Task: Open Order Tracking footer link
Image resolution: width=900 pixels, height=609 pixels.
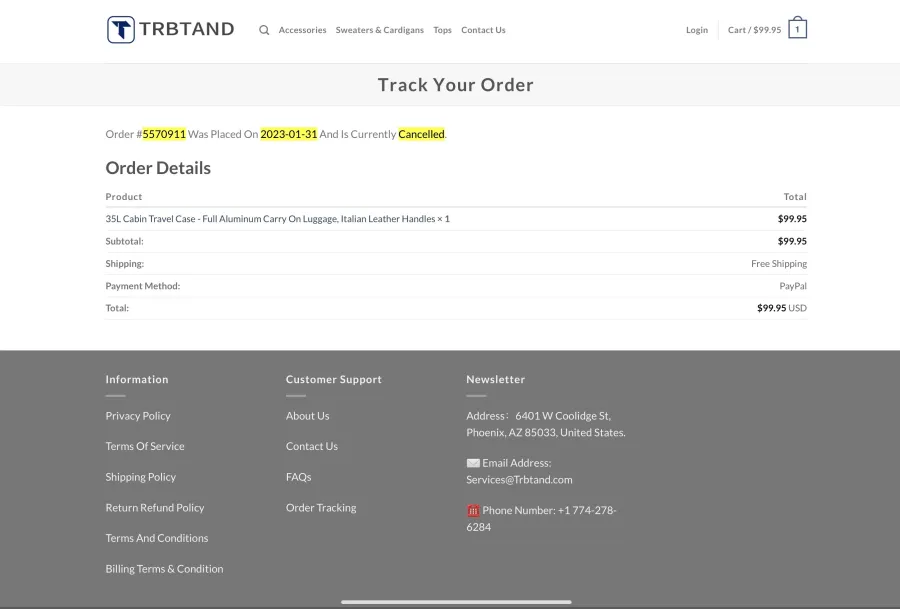Action: click(x=321, y=507)
